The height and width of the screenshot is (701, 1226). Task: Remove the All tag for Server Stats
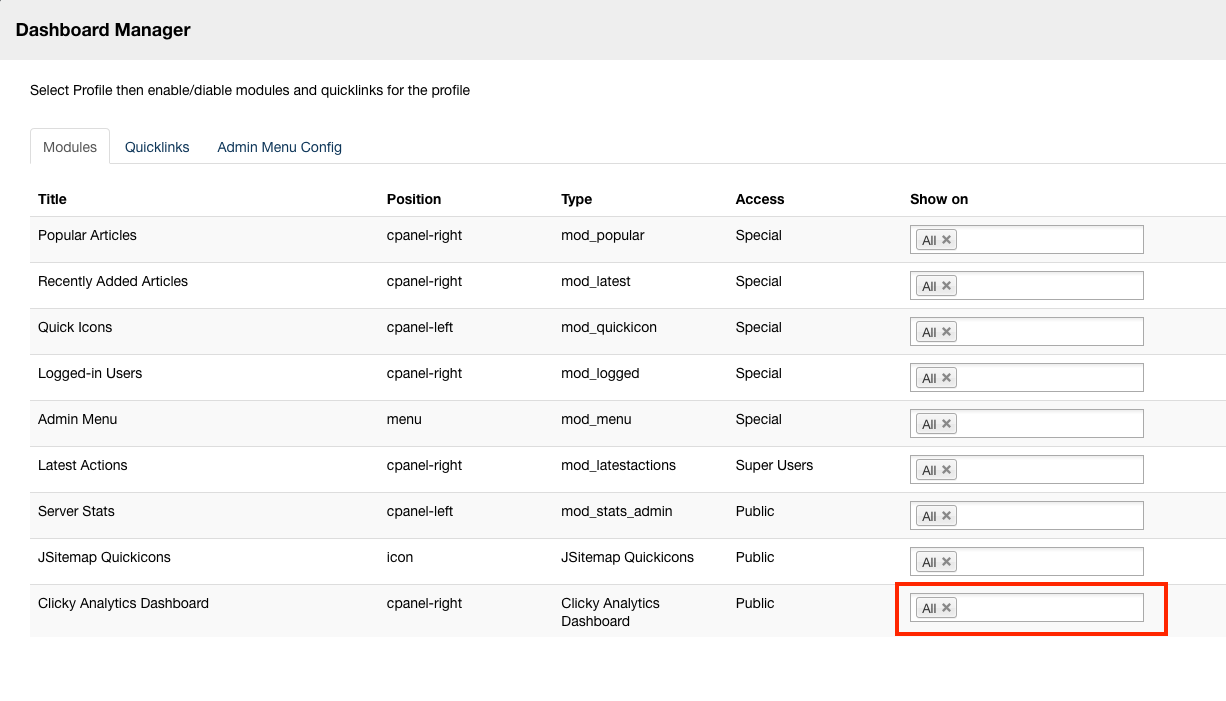[946, 516]
